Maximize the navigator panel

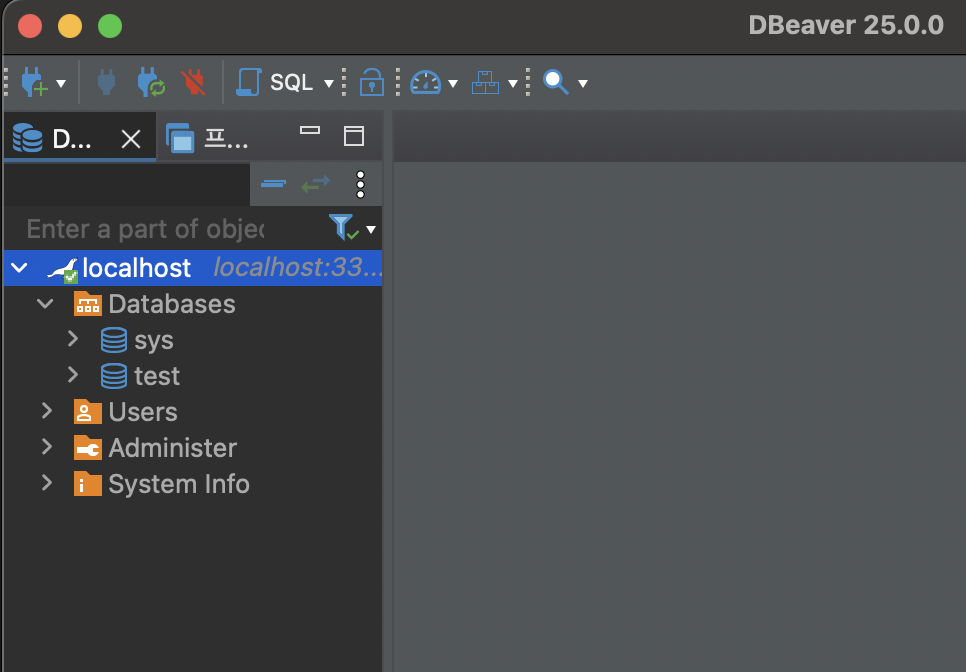pyautogui.click(x=354, y=136)
